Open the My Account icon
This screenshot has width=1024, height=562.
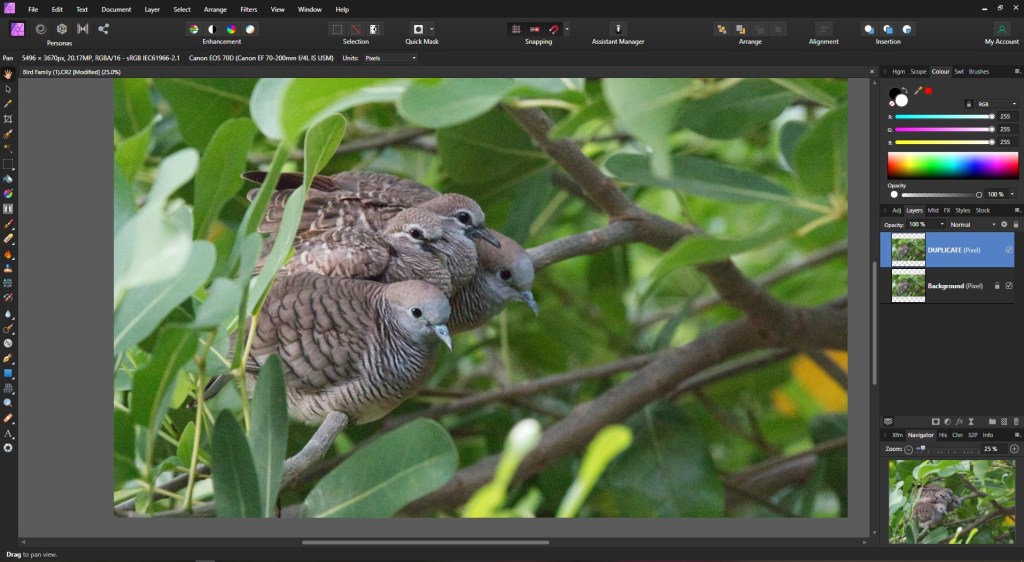pos(1001,29)
